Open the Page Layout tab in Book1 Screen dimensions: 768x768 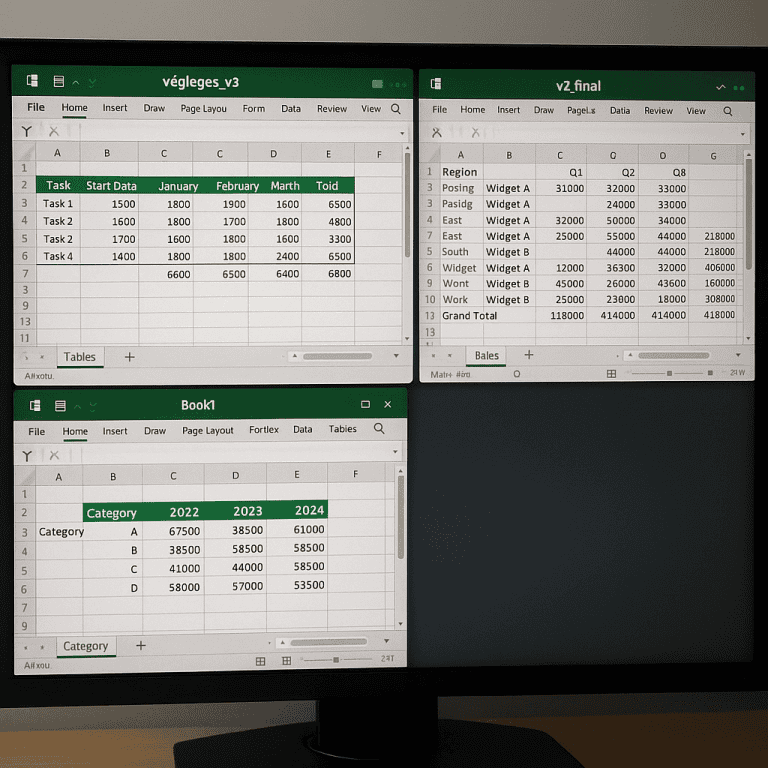click(x=208, y=431)
